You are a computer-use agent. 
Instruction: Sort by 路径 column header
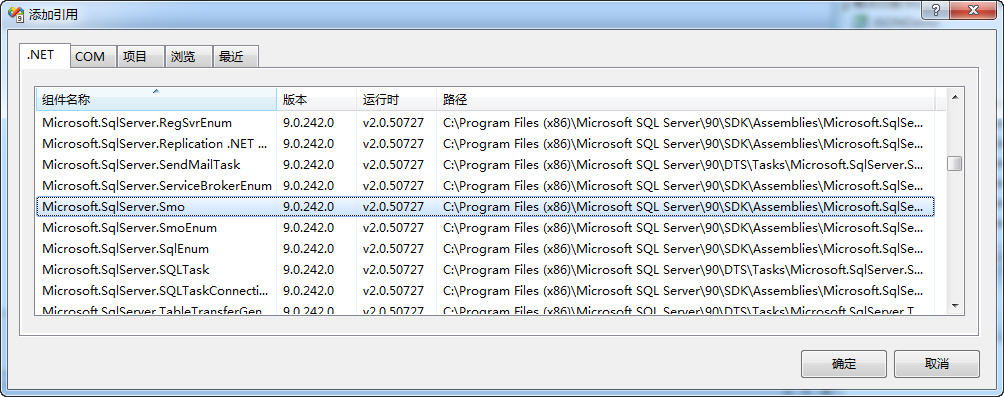point(685,100)
